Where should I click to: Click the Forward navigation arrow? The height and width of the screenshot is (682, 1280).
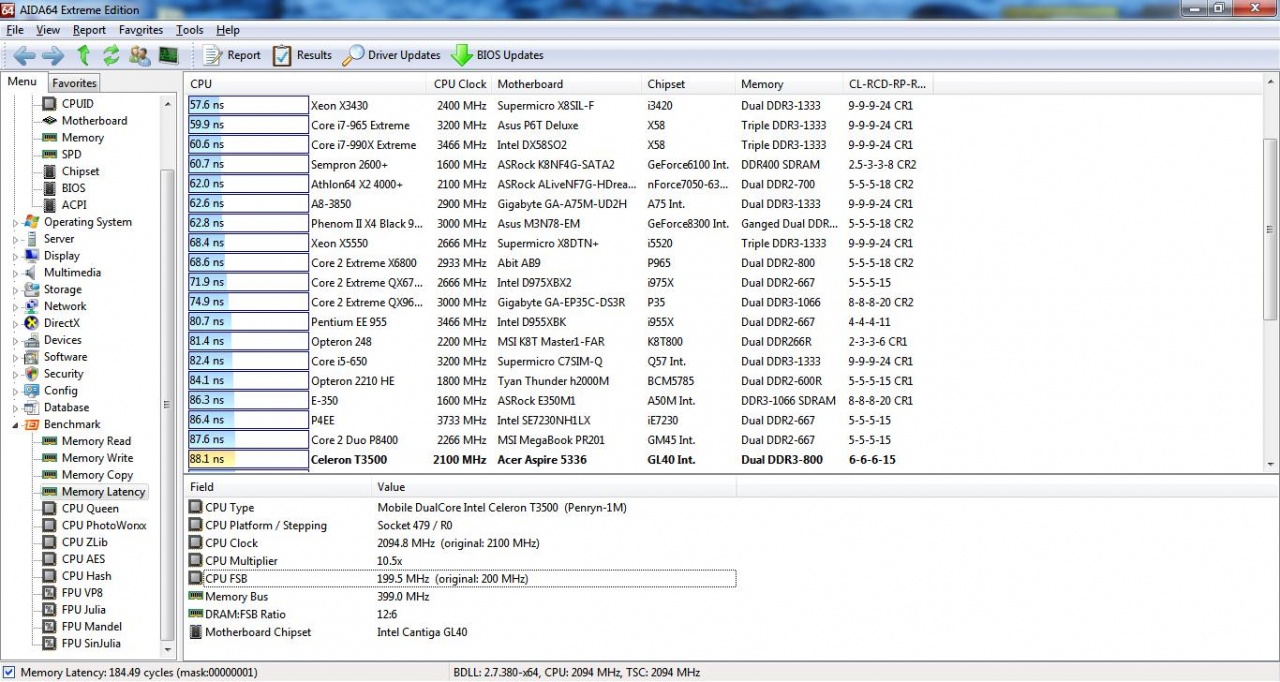[x=53, y=55]
